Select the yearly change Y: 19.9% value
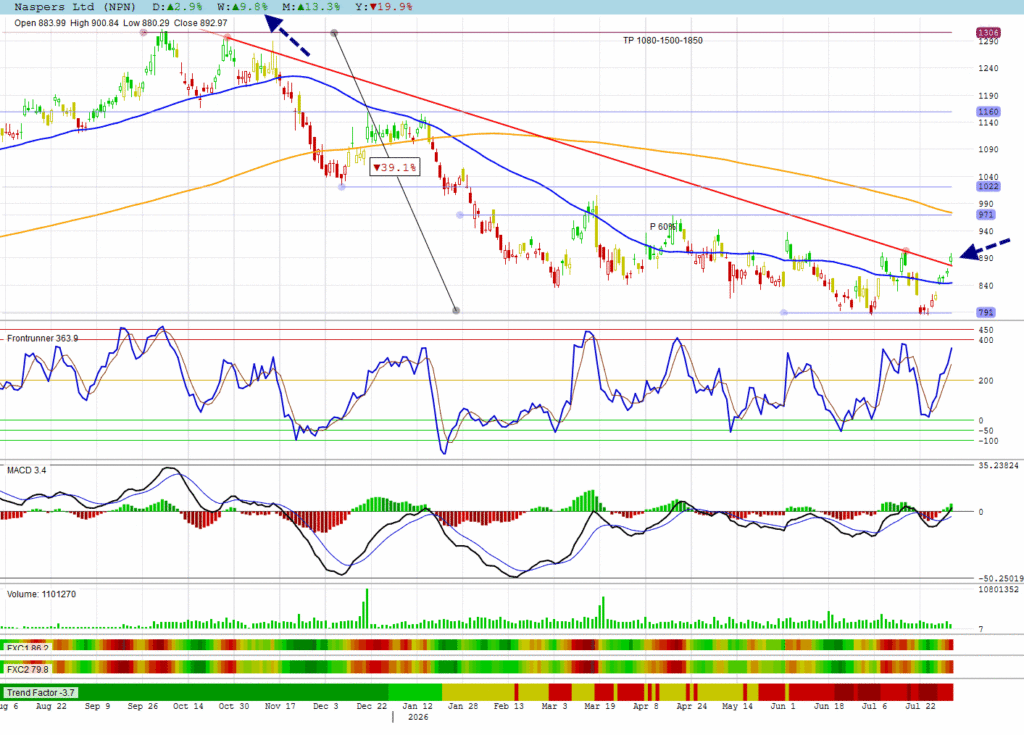This screenshot has width=1024, height=735. coord(383,7)
